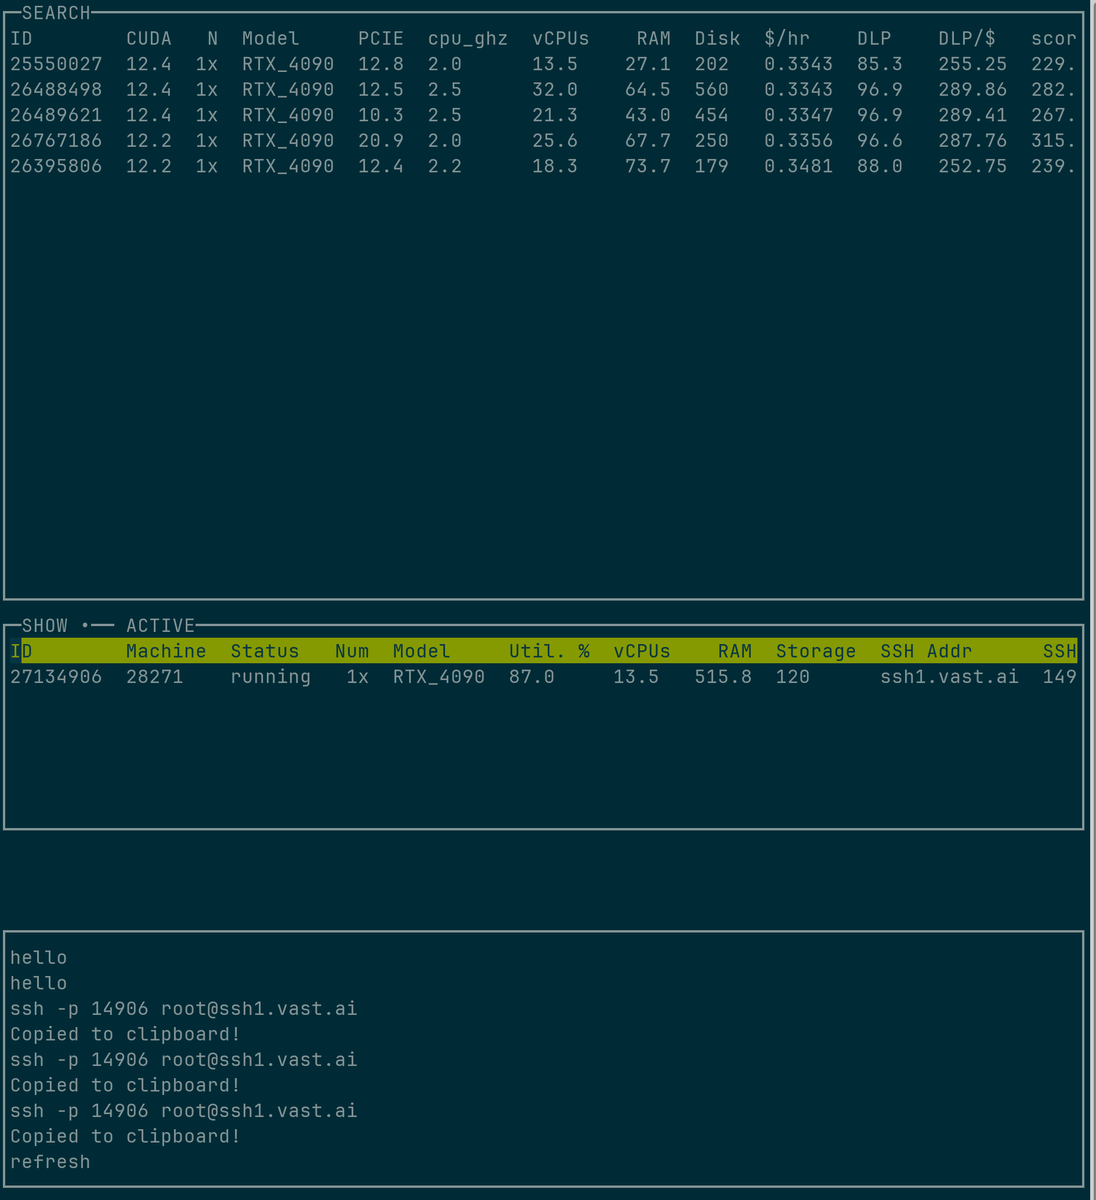Select search result ID 26489621

pos(56,115)
